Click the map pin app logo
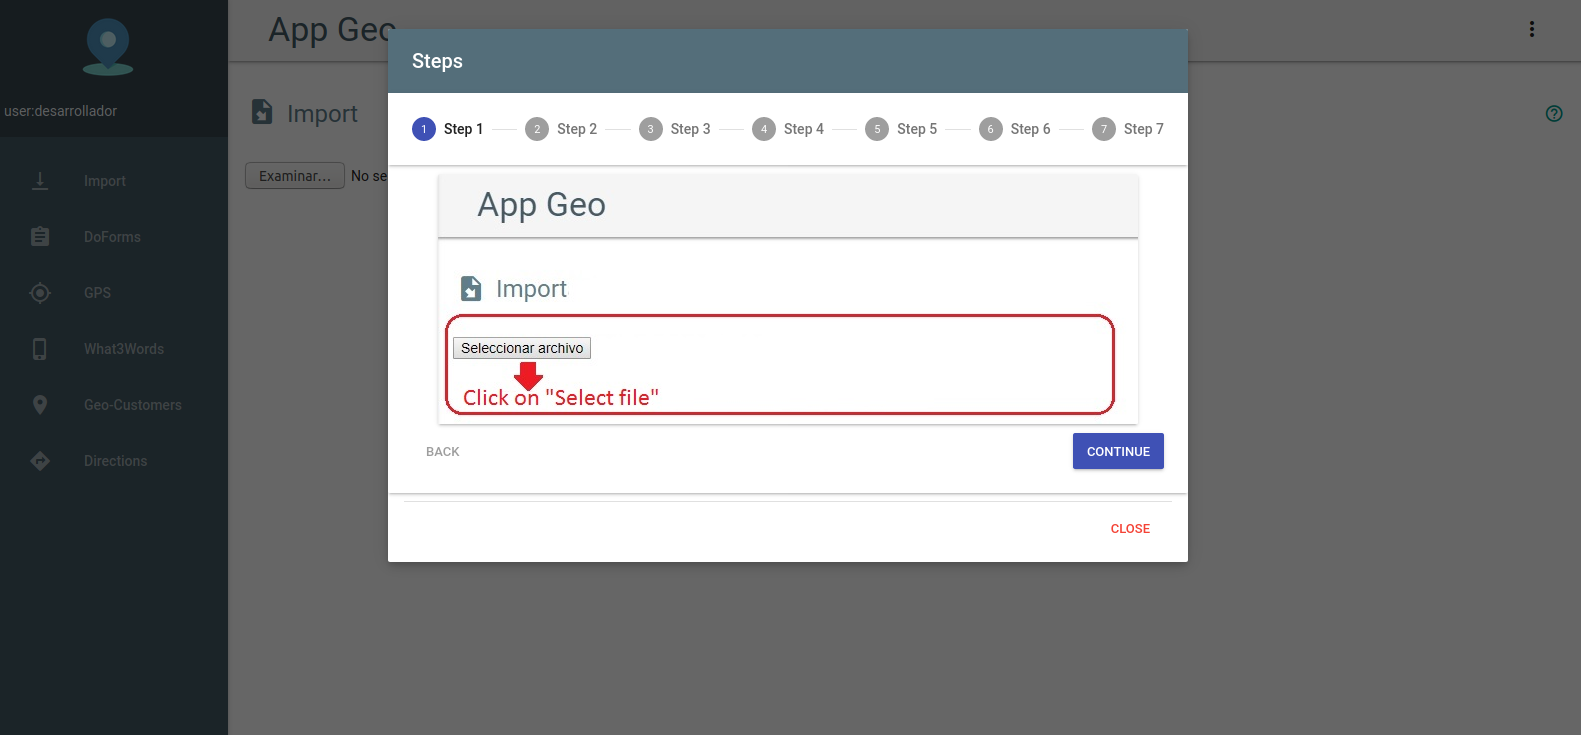This screenshot has height=735, width=1581. point(108,47)
